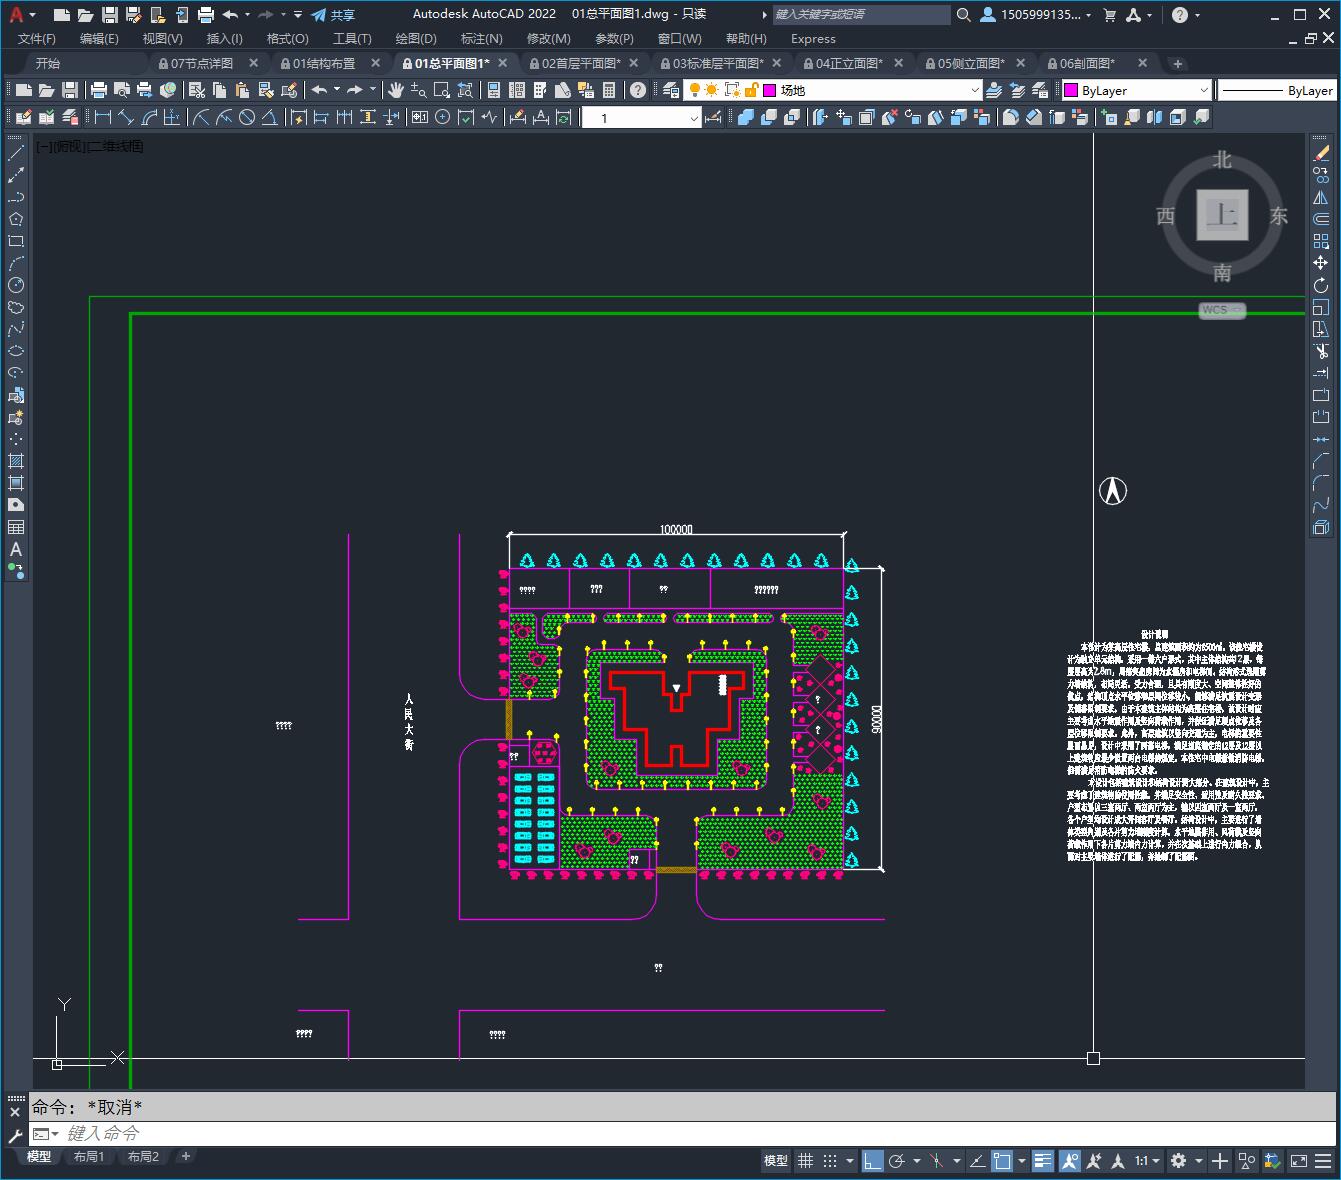Open the 绘图(D) menu
Screen dimensions: 1341x1180
click(416, 38)
